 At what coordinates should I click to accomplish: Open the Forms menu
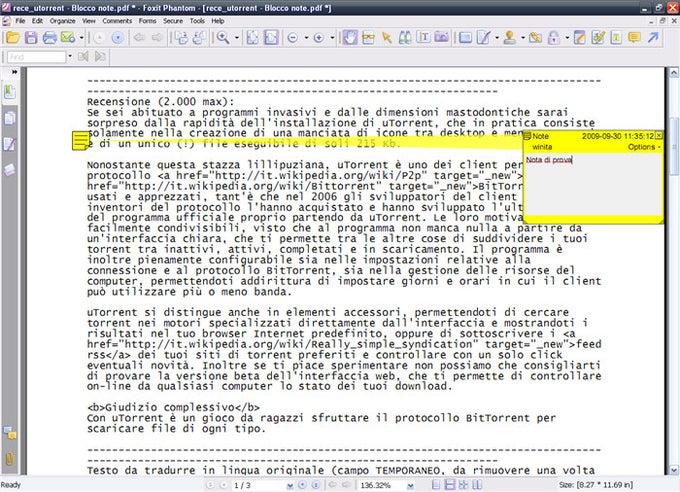click(x=147, y=21)
